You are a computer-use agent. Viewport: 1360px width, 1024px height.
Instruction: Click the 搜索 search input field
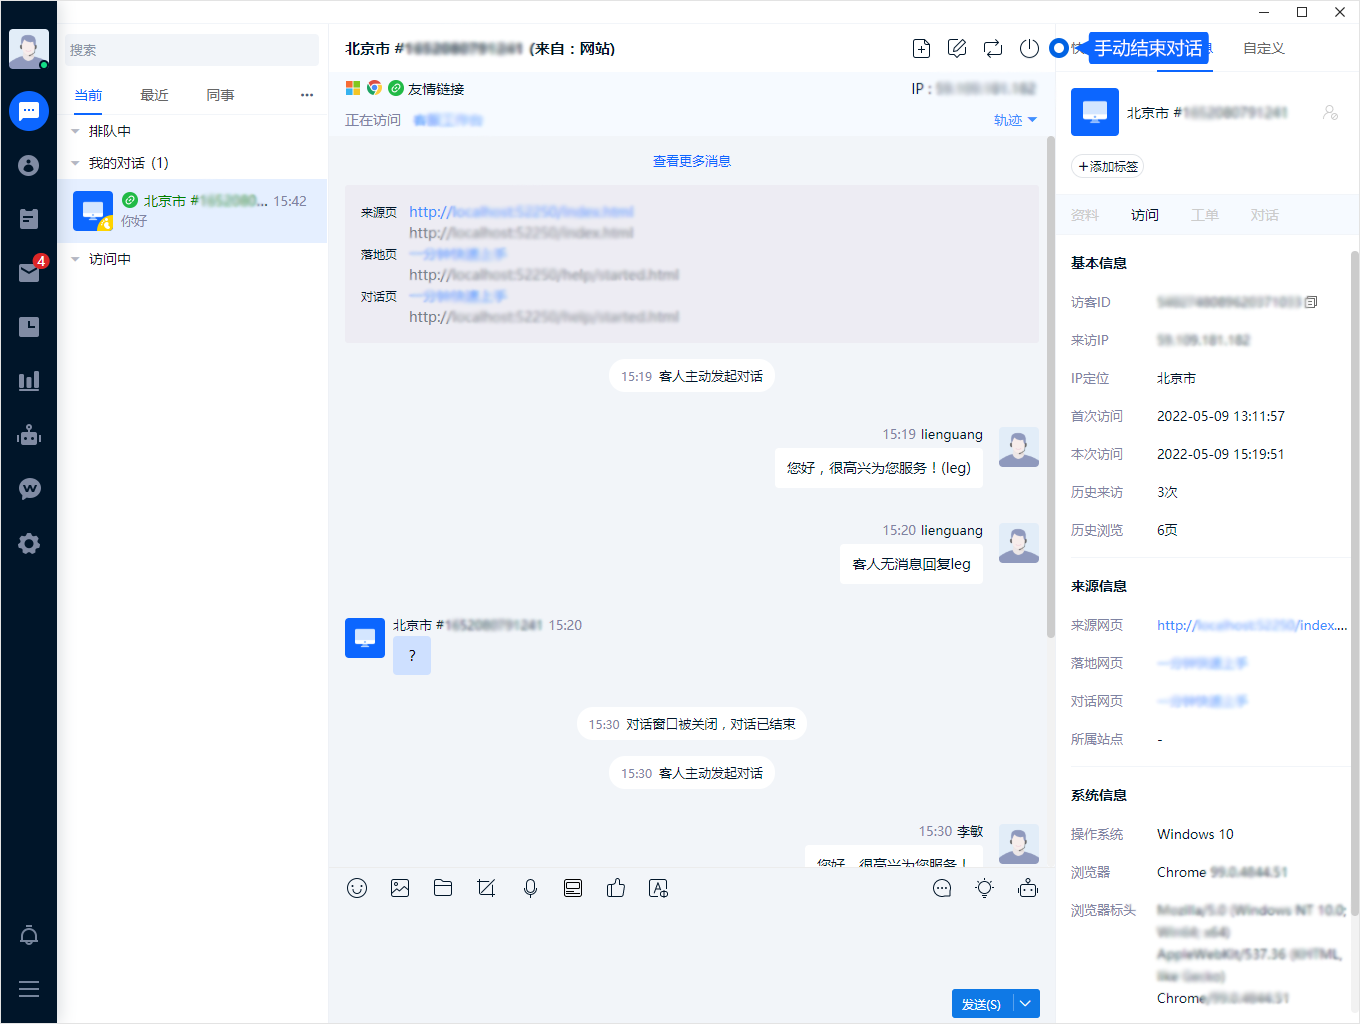tap(192, 50)
